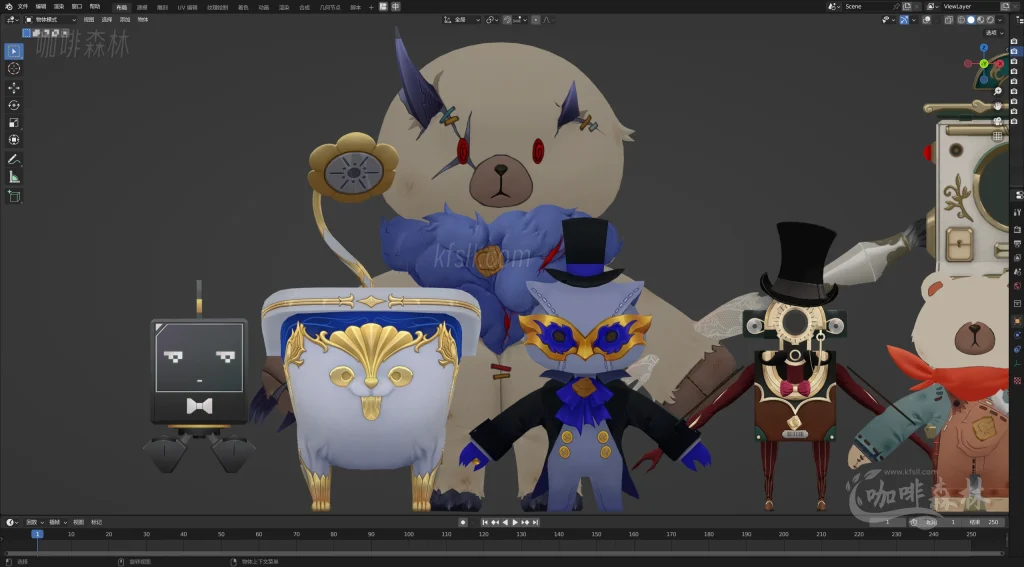Activate the Rotate tool
1024x567 pixels.
[14, 105]
